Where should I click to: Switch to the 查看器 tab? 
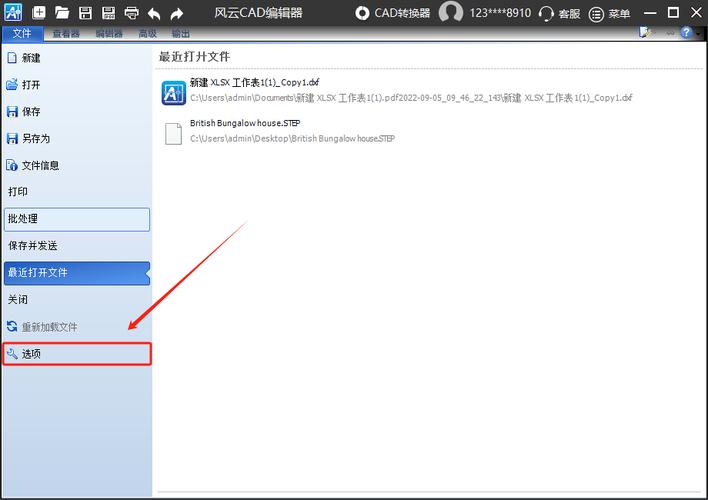pyautogui.click(x=67, y=33)
